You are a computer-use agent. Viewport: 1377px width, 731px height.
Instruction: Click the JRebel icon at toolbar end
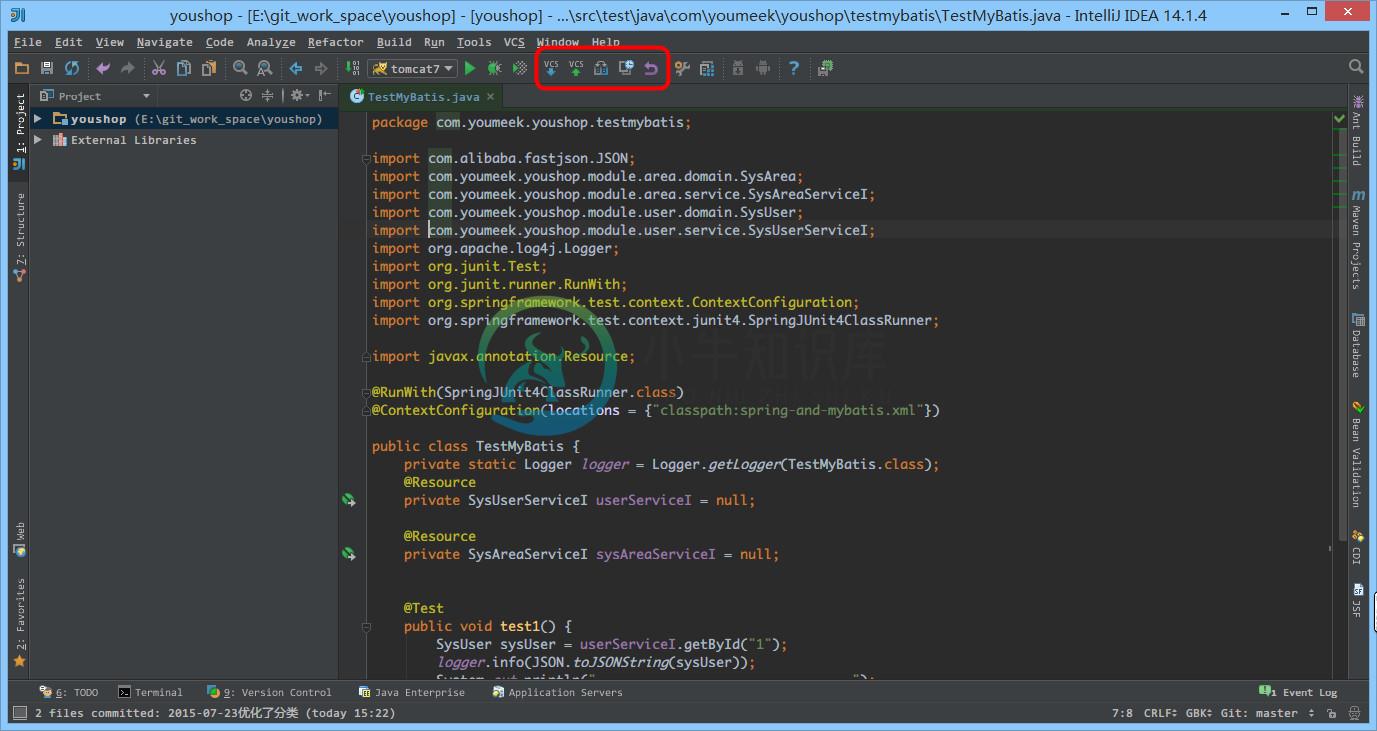825,68
